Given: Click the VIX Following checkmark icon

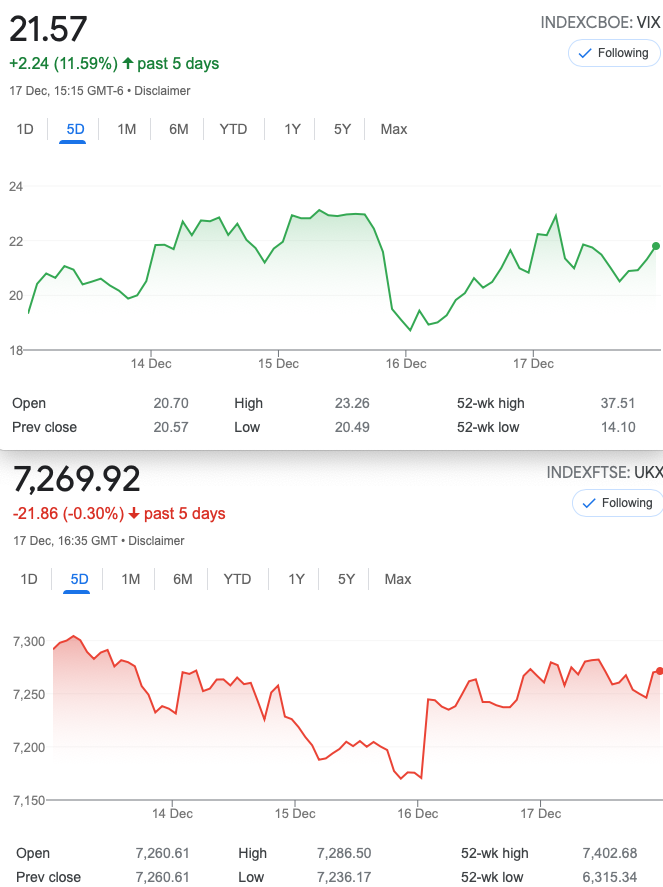Looking at the screenshot, I should pyautogui.click(x=585, y=53).
